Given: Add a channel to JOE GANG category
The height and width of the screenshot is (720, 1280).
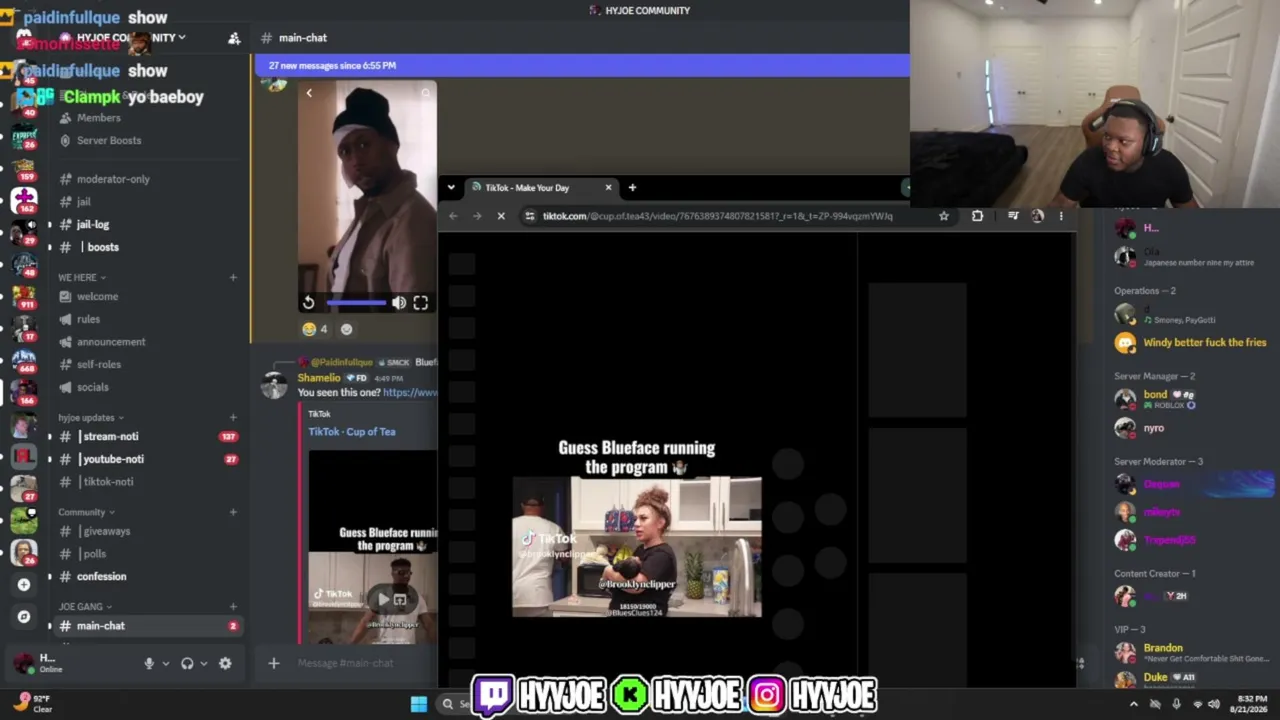Looking at the screenshot, I should [233, 607].
